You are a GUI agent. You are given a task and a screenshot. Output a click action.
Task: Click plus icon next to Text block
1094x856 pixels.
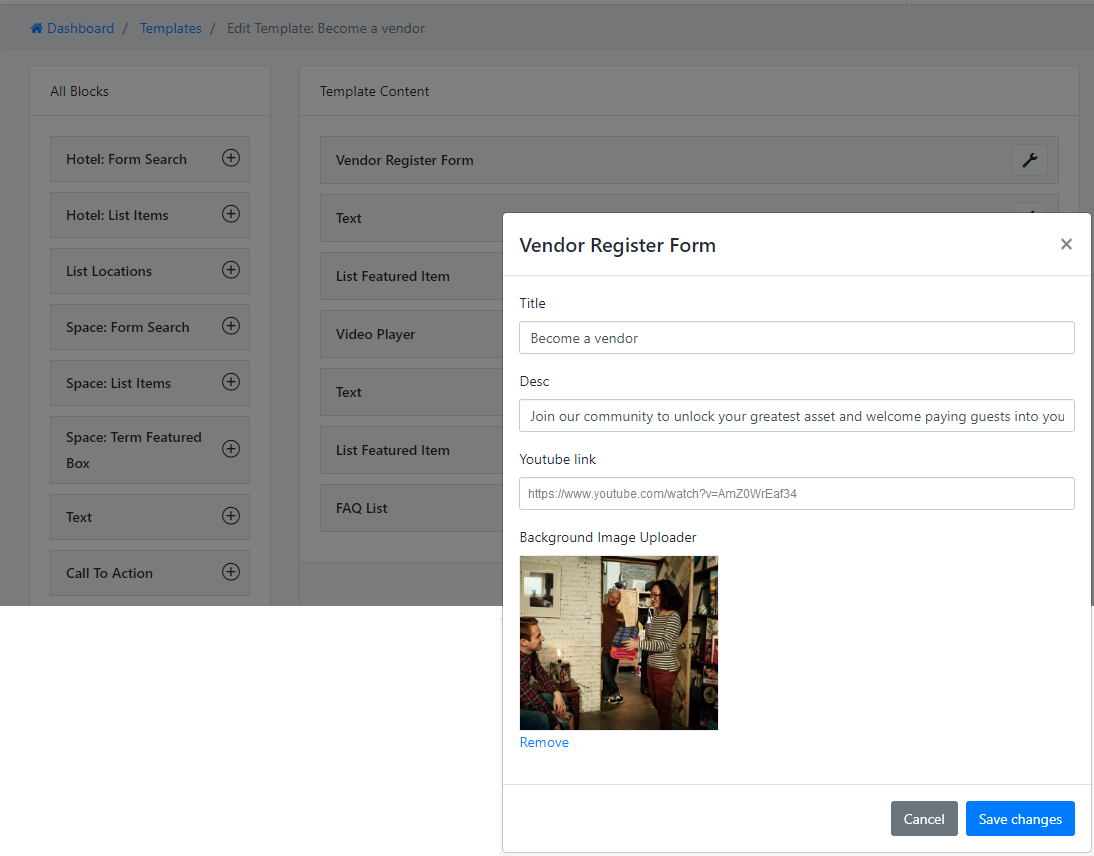click(x=230, y=516)
